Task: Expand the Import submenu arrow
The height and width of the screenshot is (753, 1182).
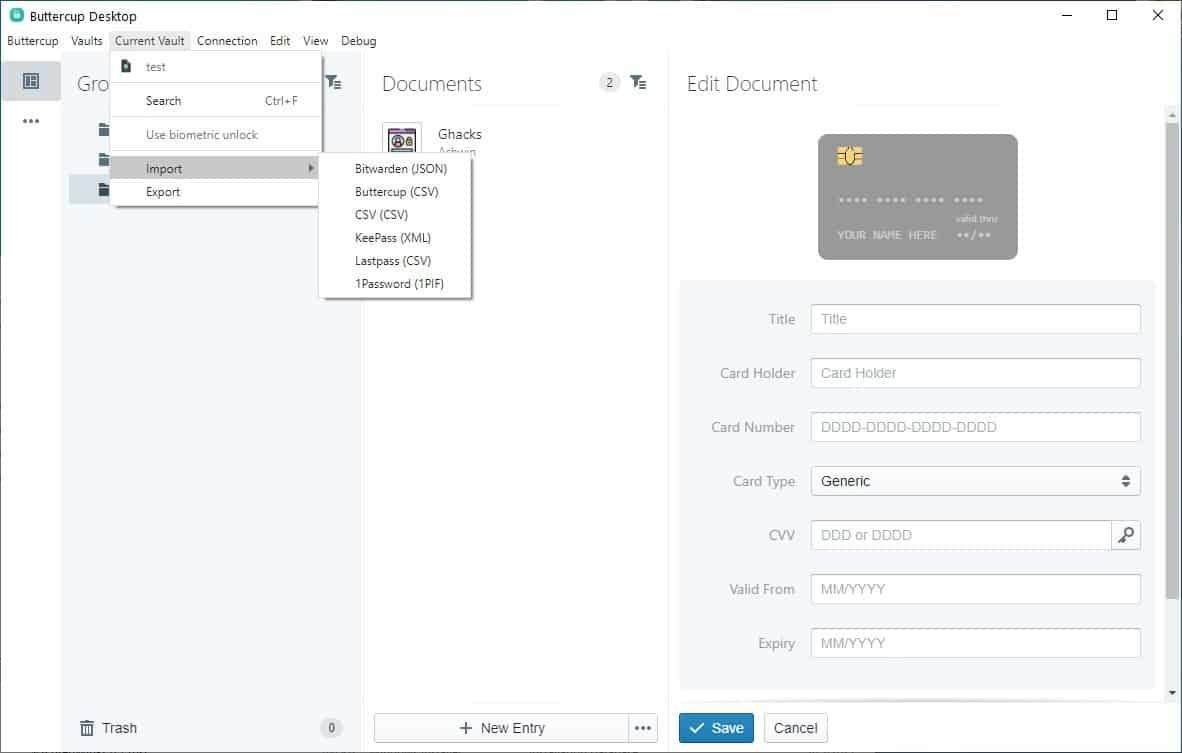Action: (311, 168)
